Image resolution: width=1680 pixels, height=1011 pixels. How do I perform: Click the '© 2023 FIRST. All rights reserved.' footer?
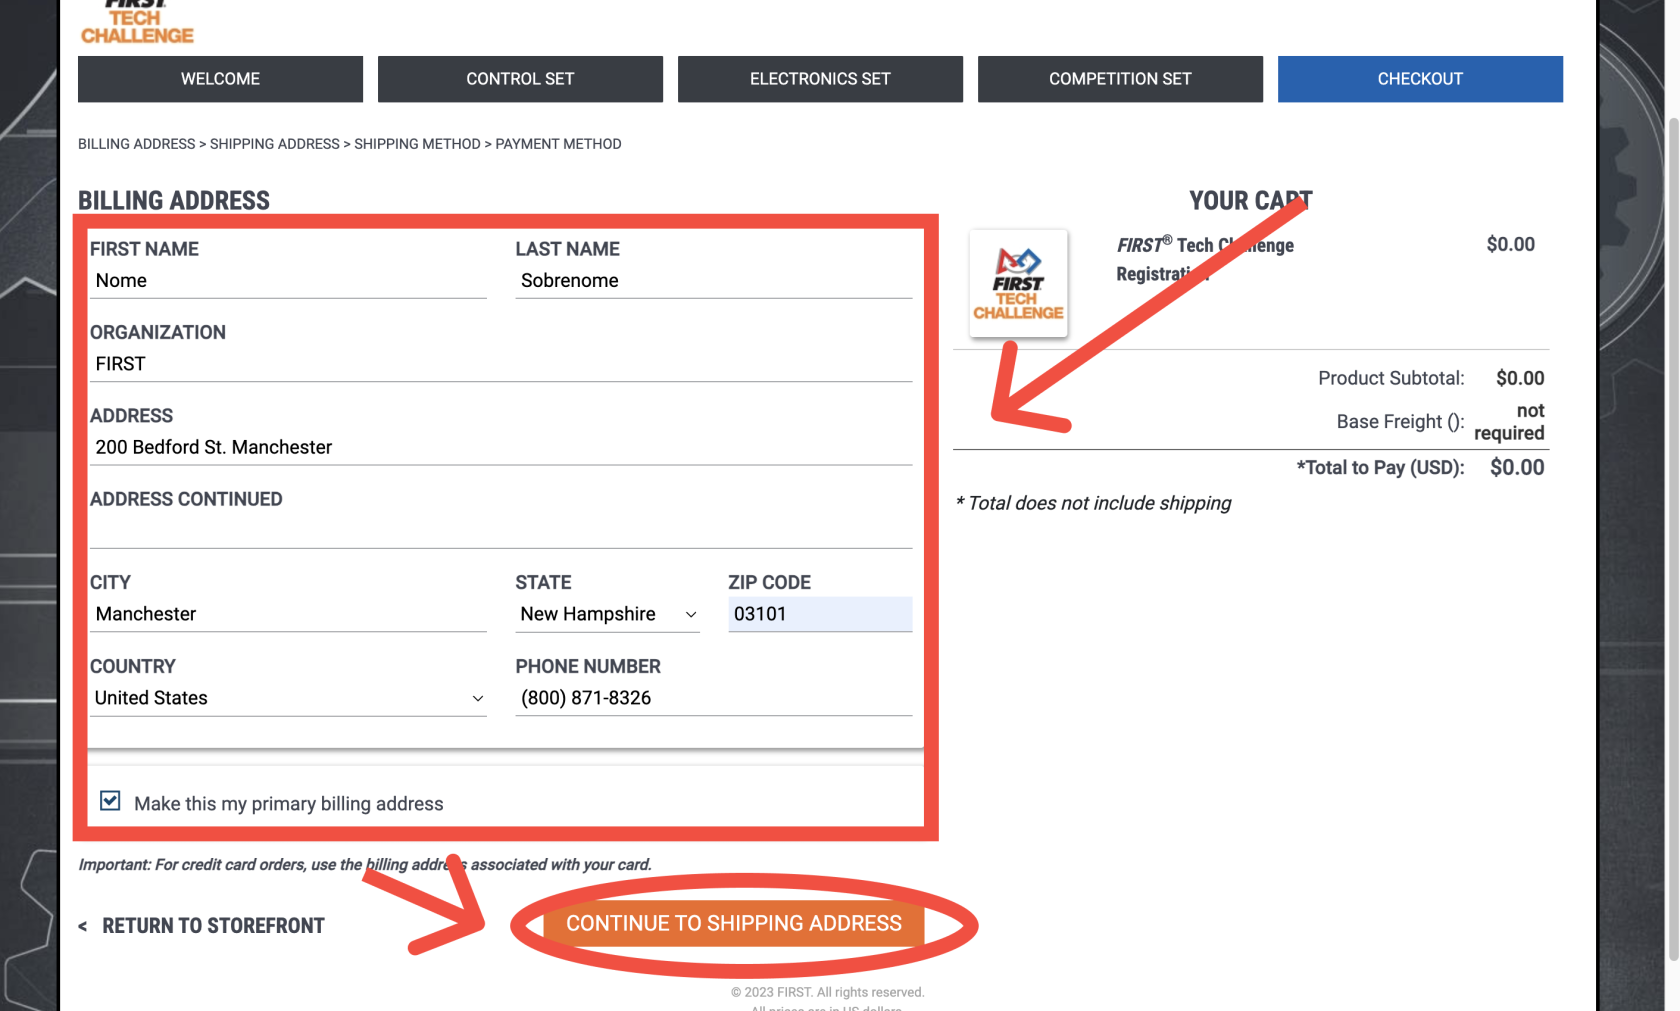pos(828,992)
